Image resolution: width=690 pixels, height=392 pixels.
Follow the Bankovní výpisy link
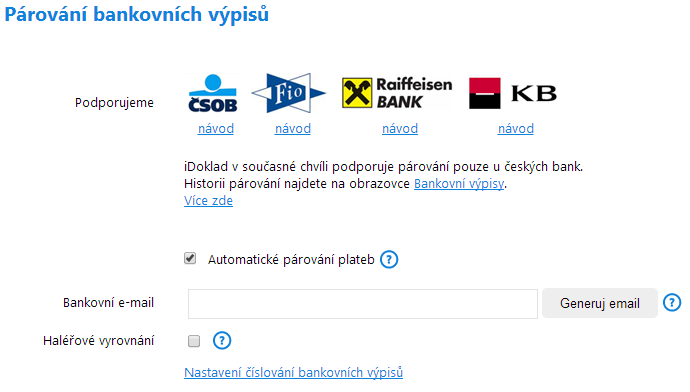[459, 183]
